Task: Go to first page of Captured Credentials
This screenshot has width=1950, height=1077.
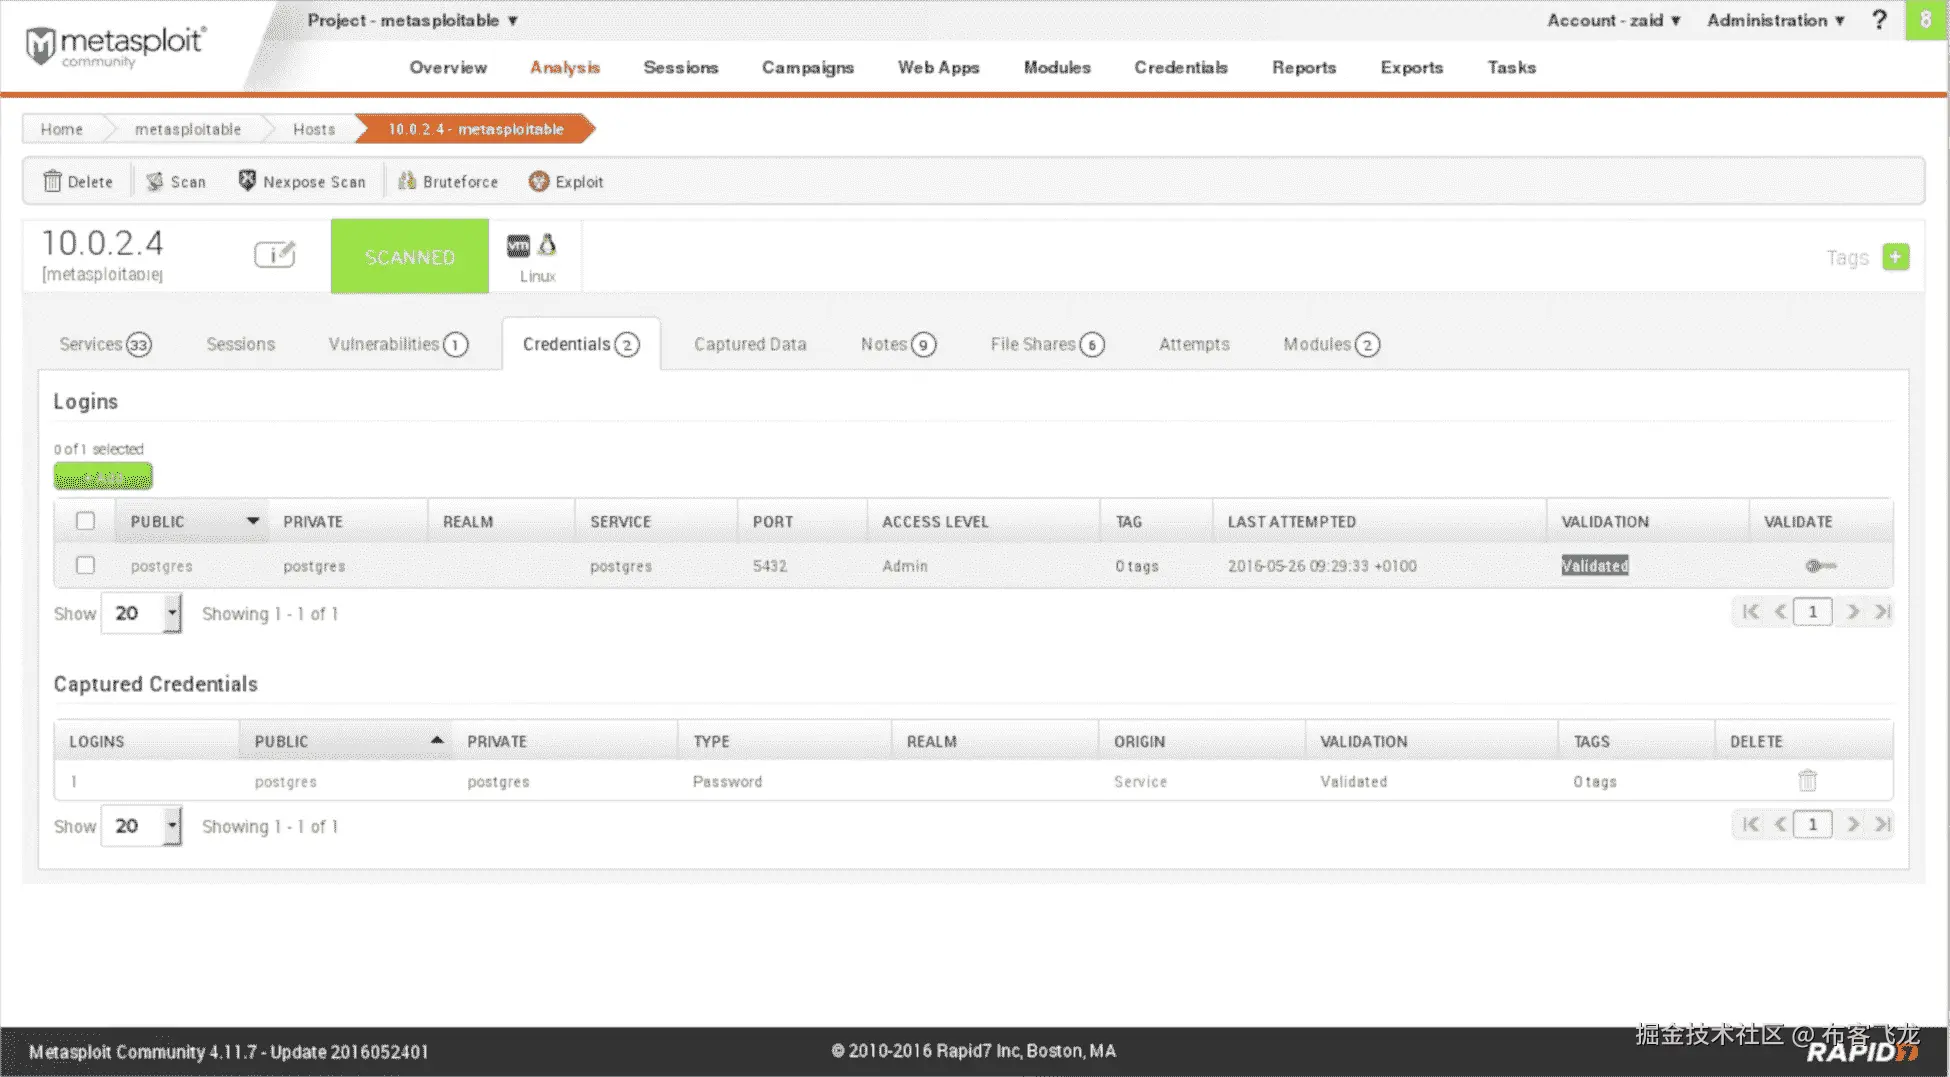Action: (1750, 824)
